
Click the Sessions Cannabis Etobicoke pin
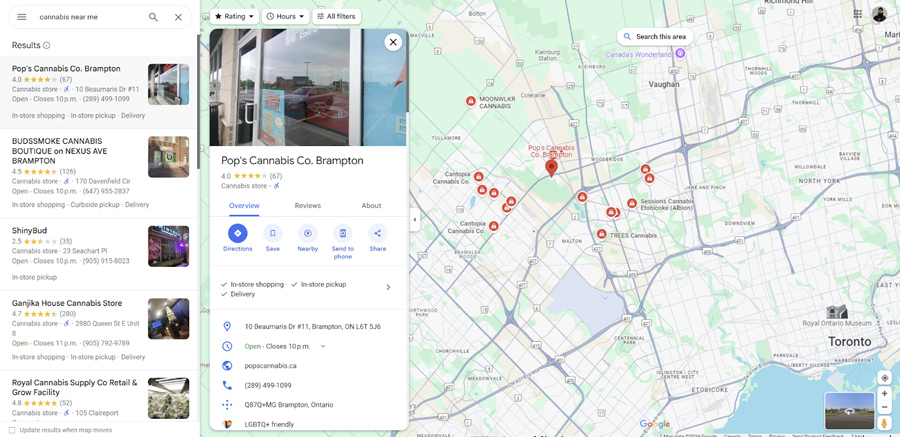click(x=632, y=203)
